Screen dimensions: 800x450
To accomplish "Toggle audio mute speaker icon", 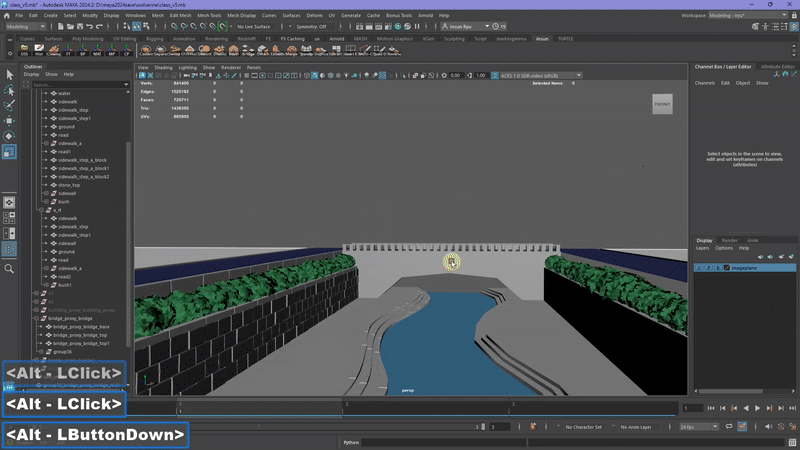I will pyautogui.click(x=769, y=427).
